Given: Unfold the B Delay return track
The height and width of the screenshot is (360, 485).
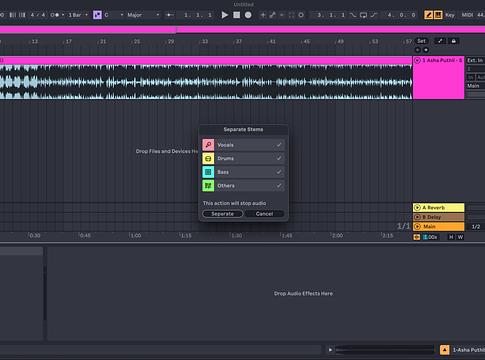Looking at the screenshot, I should 417,217.
